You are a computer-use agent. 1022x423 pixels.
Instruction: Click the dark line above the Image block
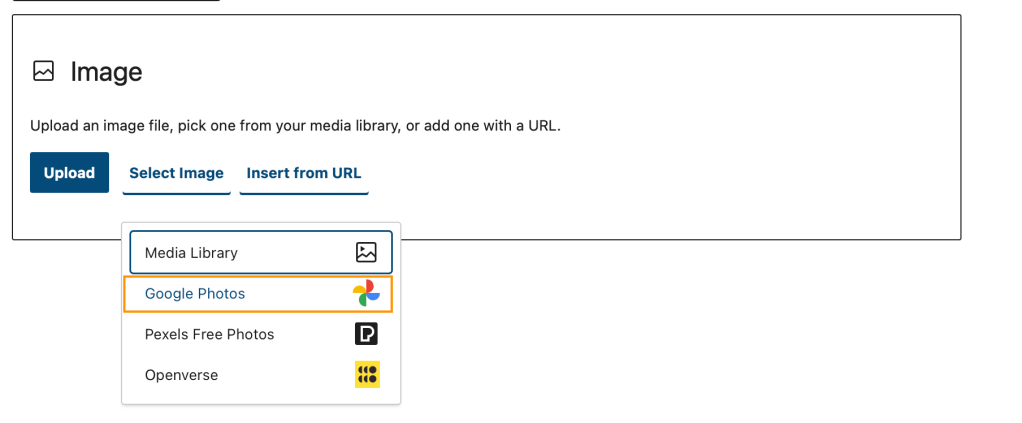115,1
